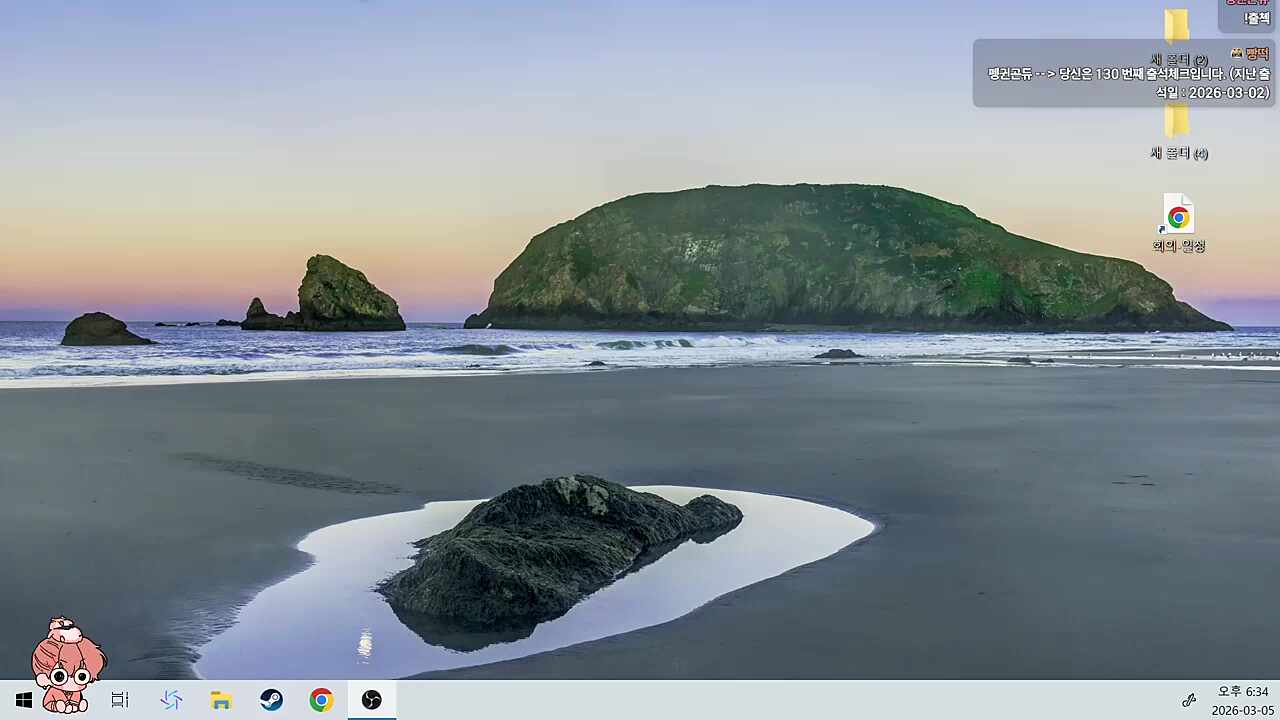Open the clock and calendar flyout
Viewport: 1280px width, 720px height.
(1242, 700)
